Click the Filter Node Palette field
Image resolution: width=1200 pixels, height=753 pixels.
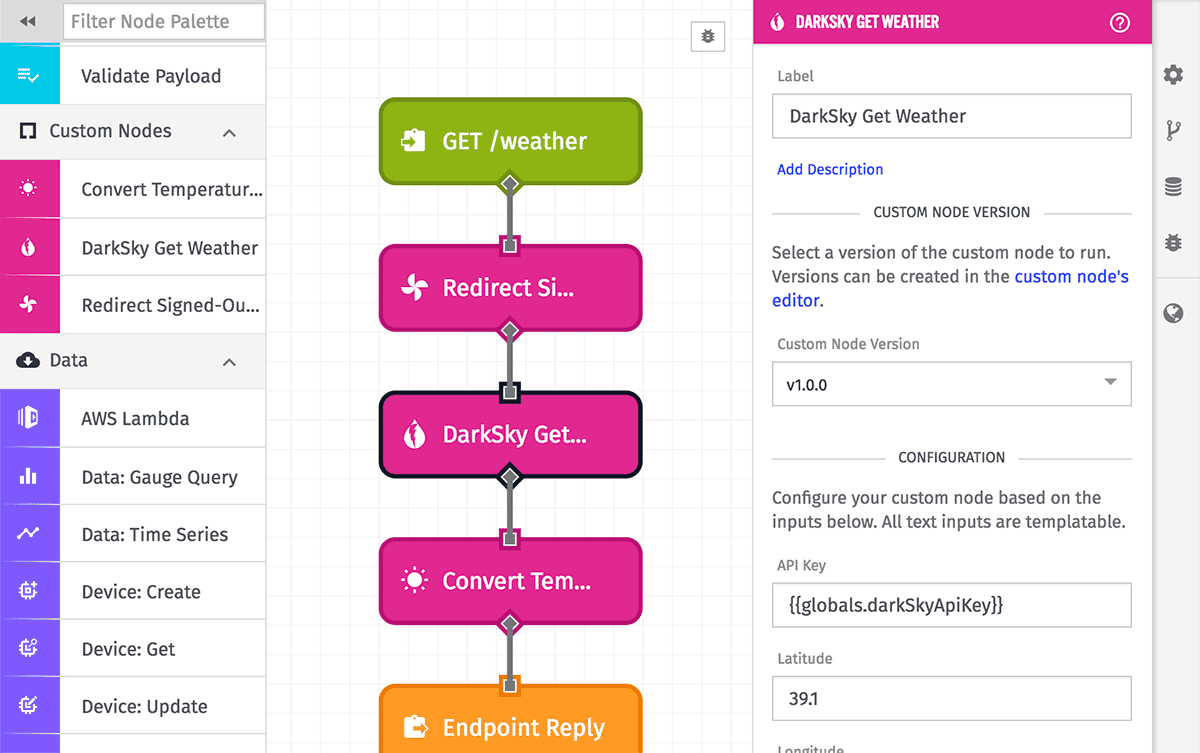click(164, 21)
